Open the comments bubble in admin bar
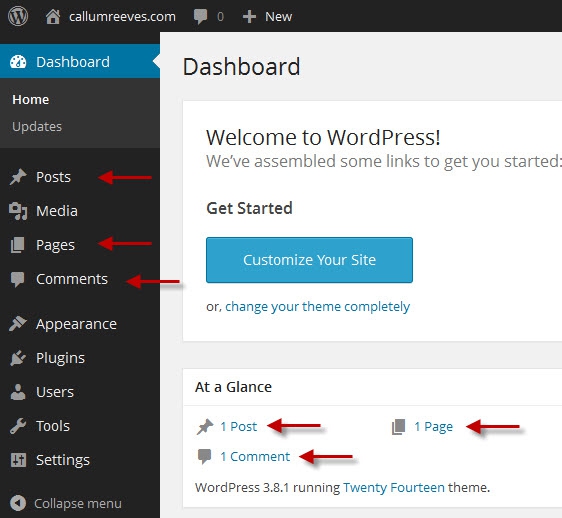The width and height of the screenshot is (562, 518). click(200, 16)
